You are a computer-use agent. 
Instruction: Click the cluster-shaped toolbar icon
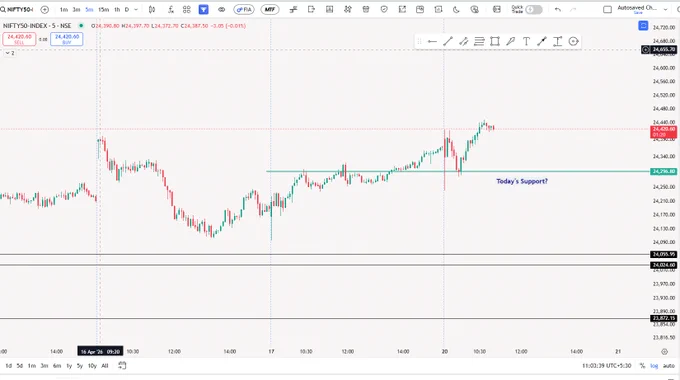point(348,10)
